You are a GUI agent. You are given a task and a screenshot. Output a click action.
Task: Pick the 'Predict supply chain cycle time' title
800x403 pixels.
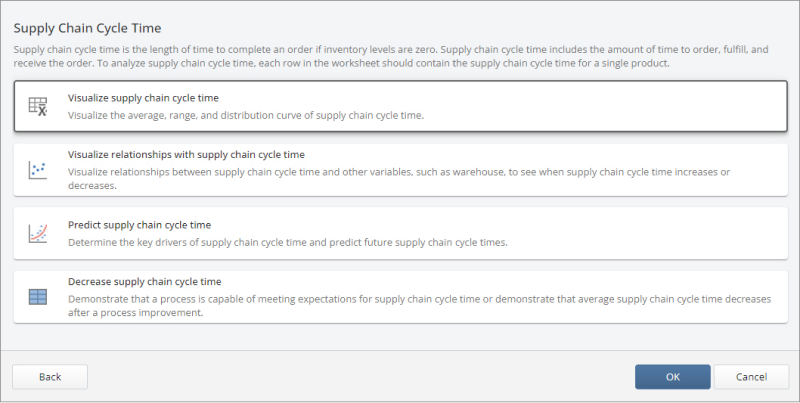coord(139,225)
